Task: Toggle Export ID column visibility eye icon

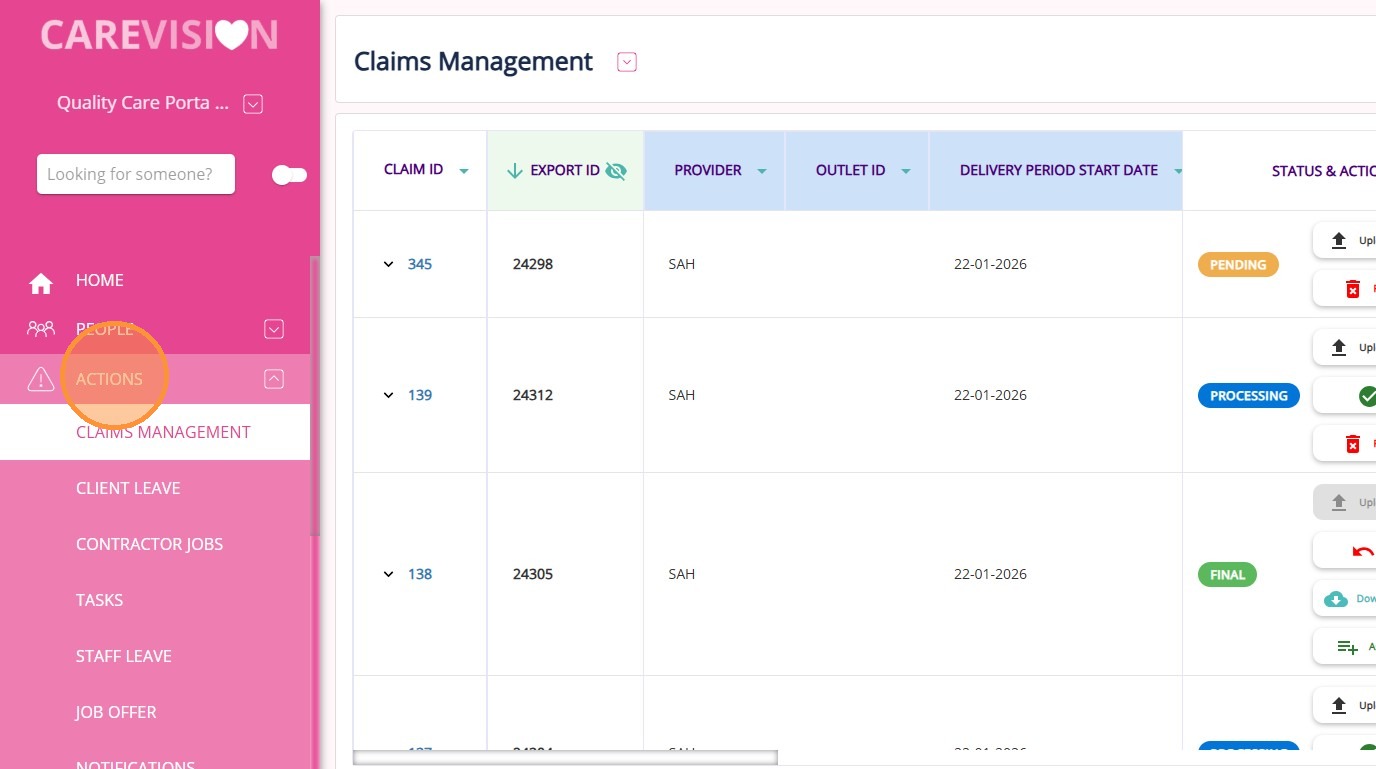Action: pyautogui.click(x=616, y=171)
